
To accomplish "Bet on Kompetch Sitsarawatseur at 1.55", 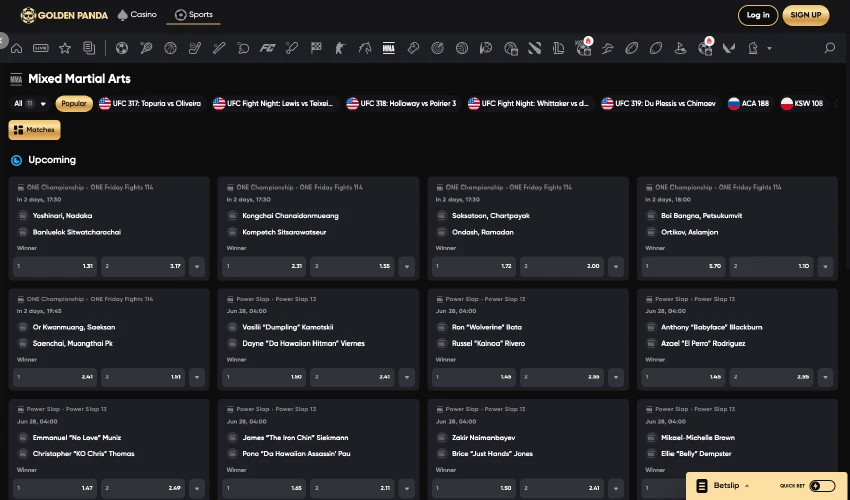I will pyautogui.click(x=353, y=266).
